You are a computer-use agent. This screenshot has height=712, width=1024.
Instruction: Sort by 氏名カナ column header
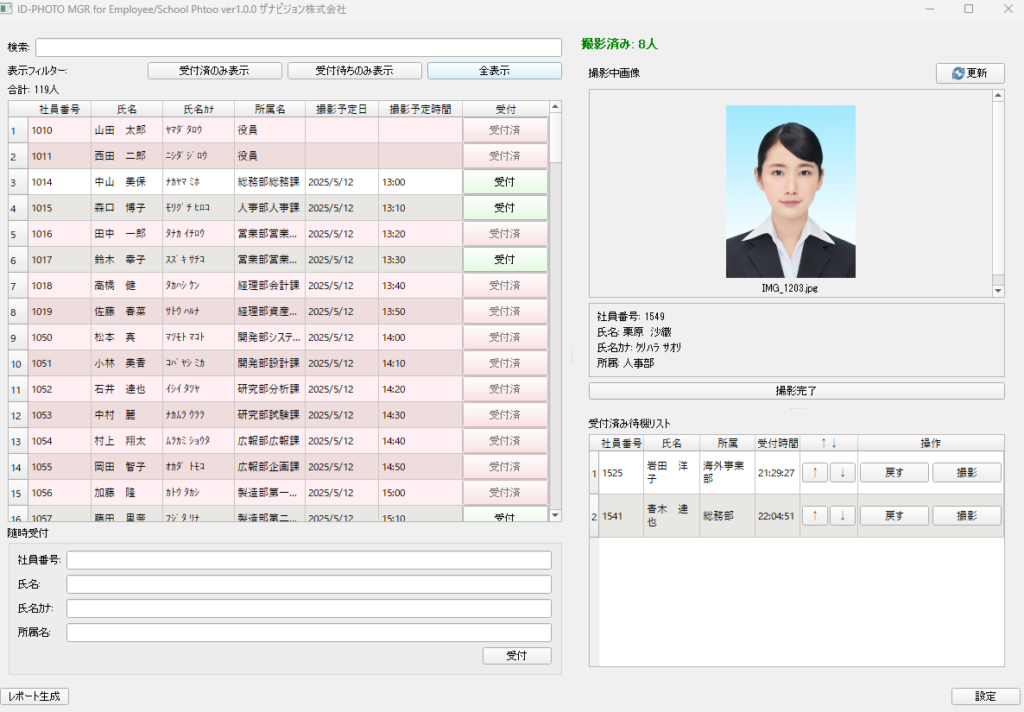199,109
